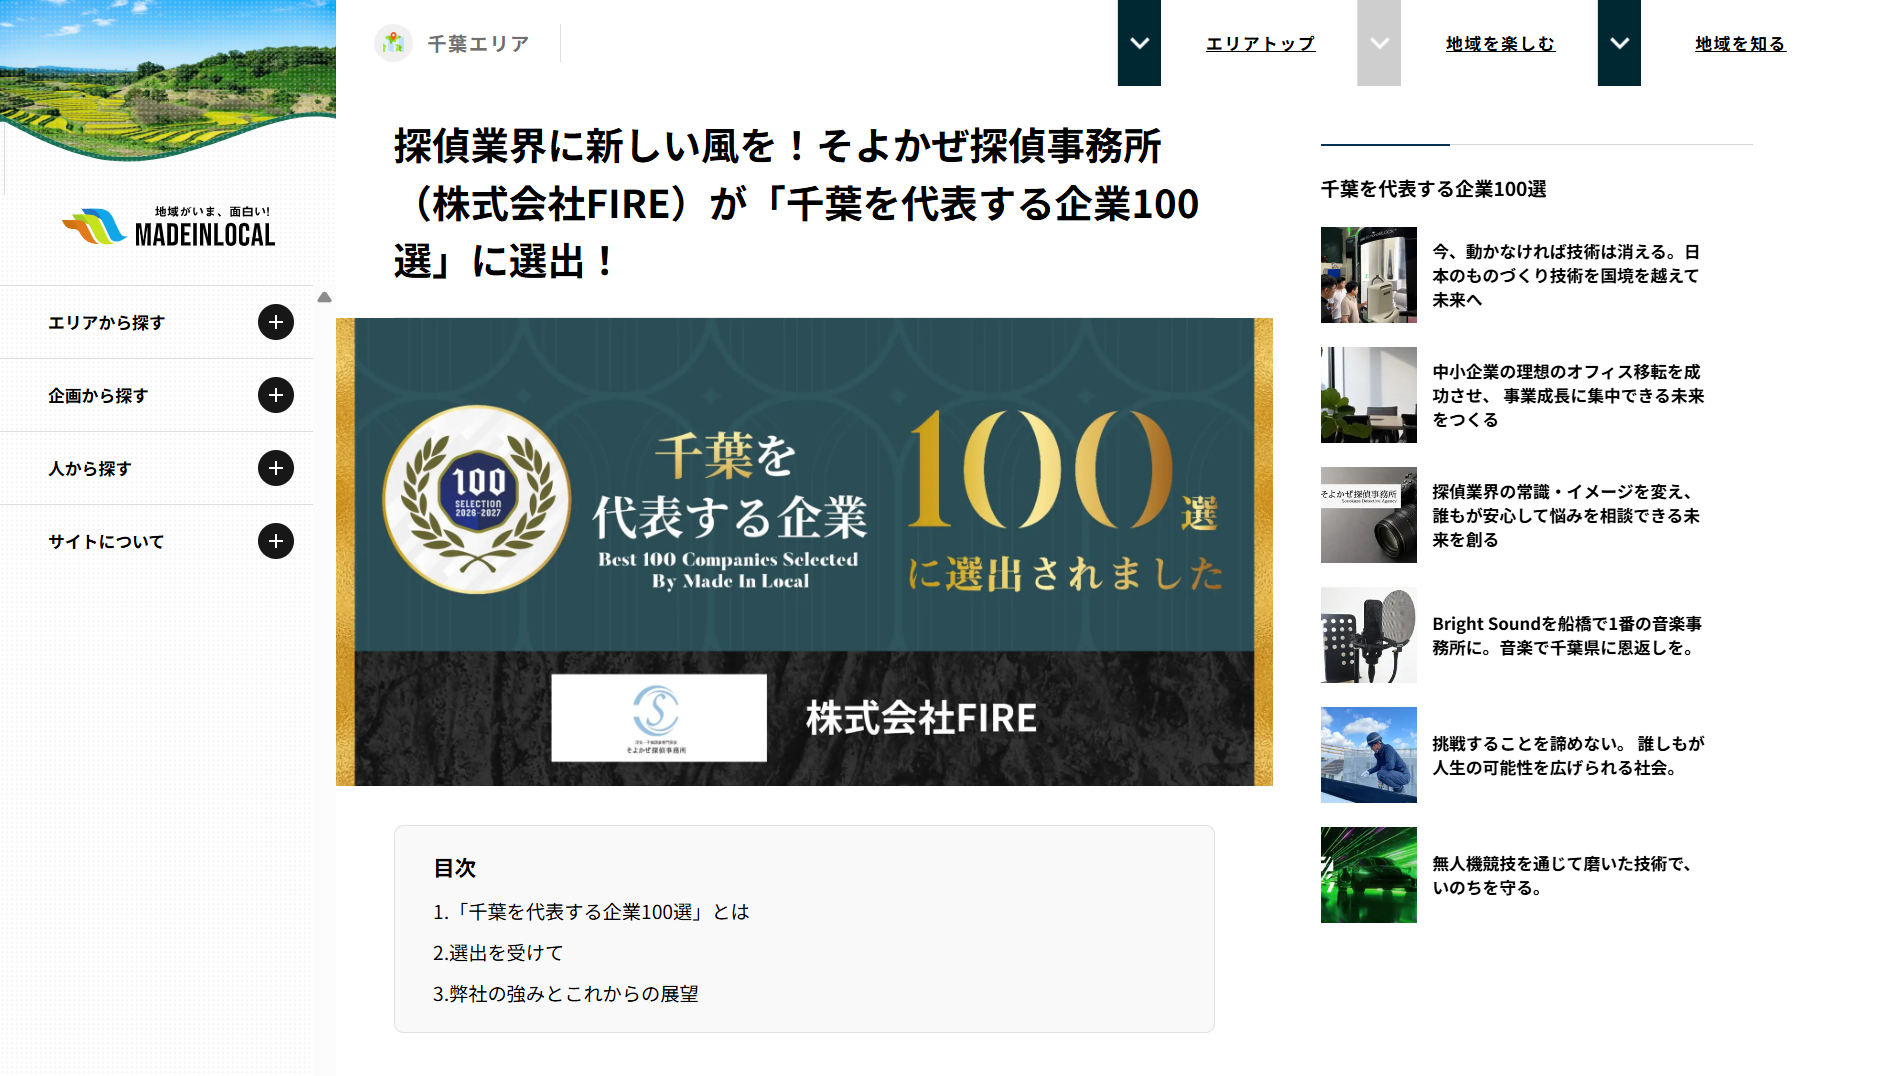Image resolution: width=1897 pixels, height=1076 pixels.
Task: Click the microphone thumbnail for Bright Sound
Action: coord(1369,635)
